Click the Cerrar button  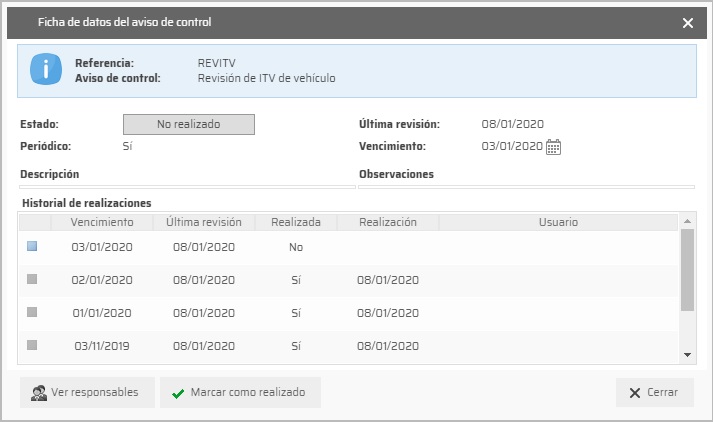point(655,392)
